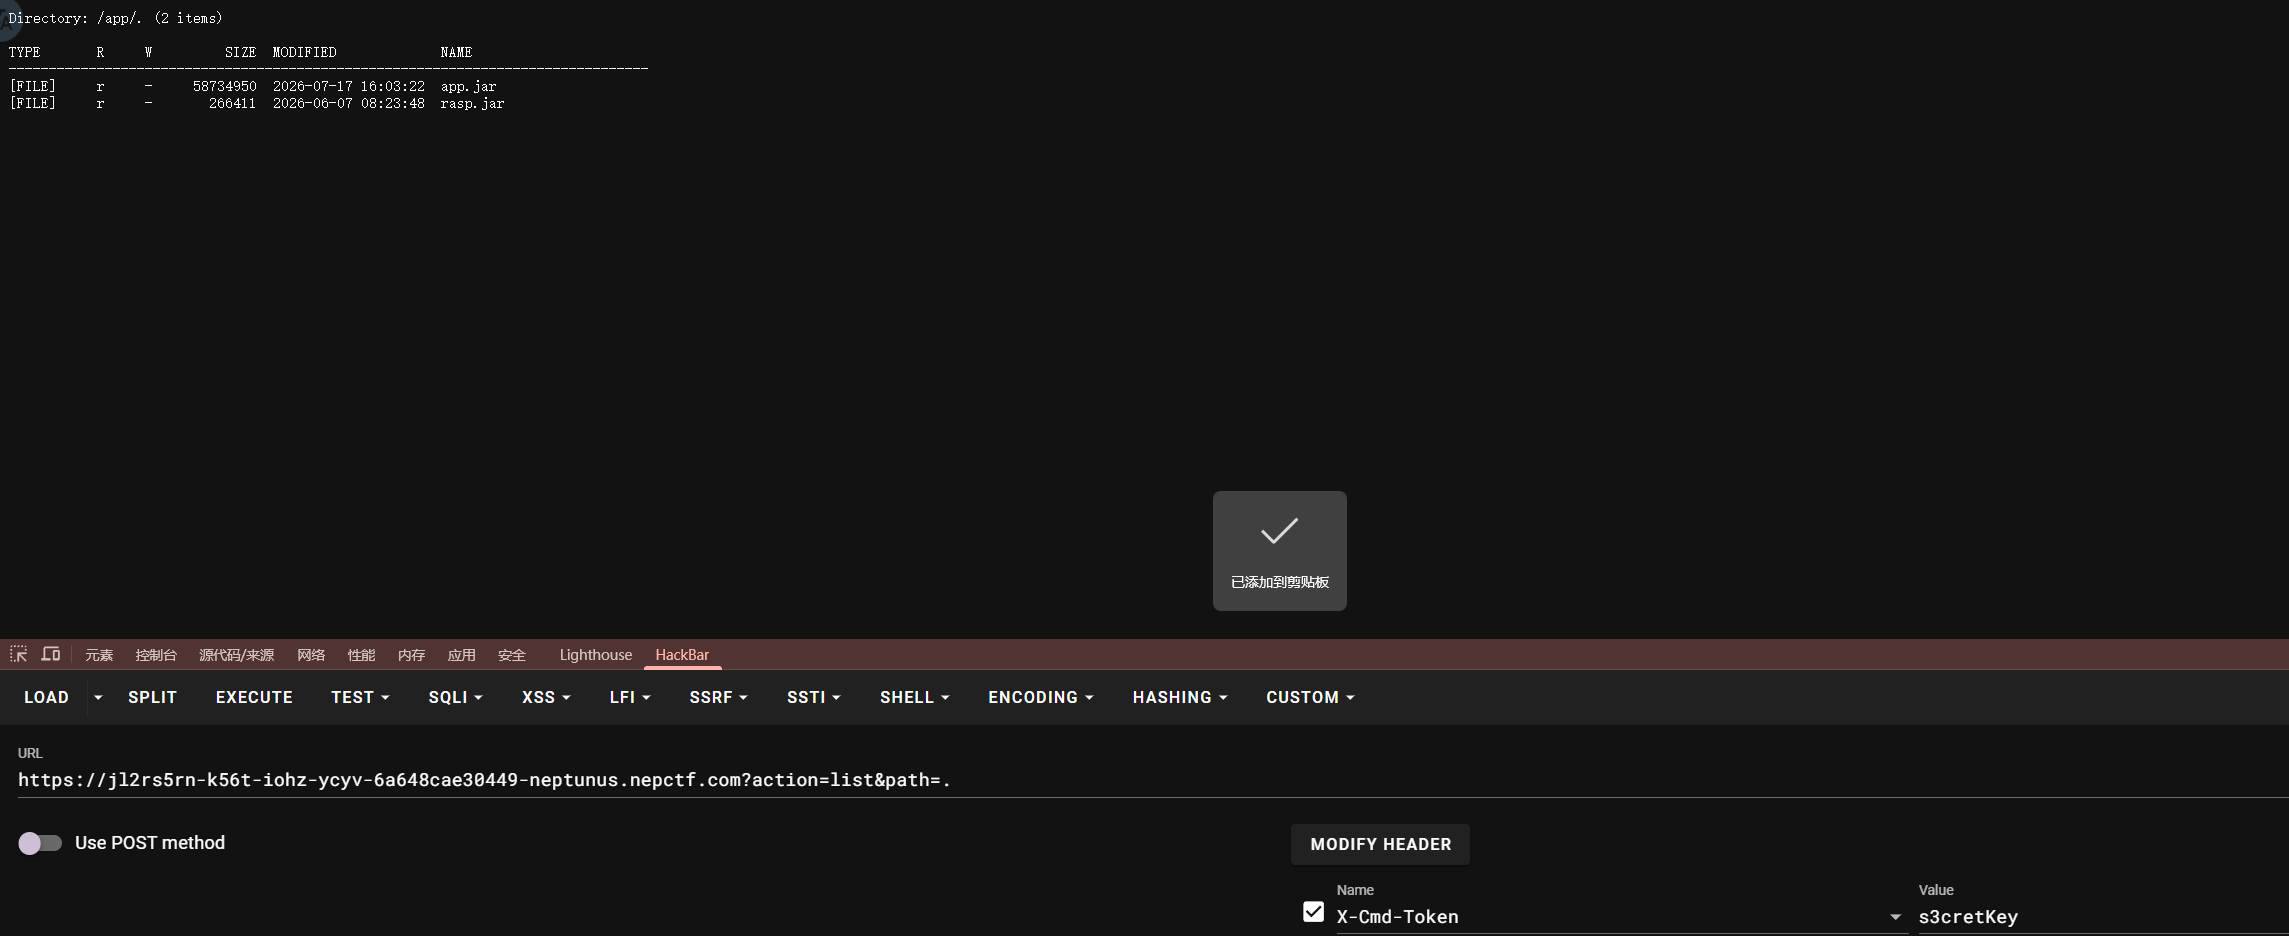Expand the header Name dropdown arrow

click(1895, 917)
